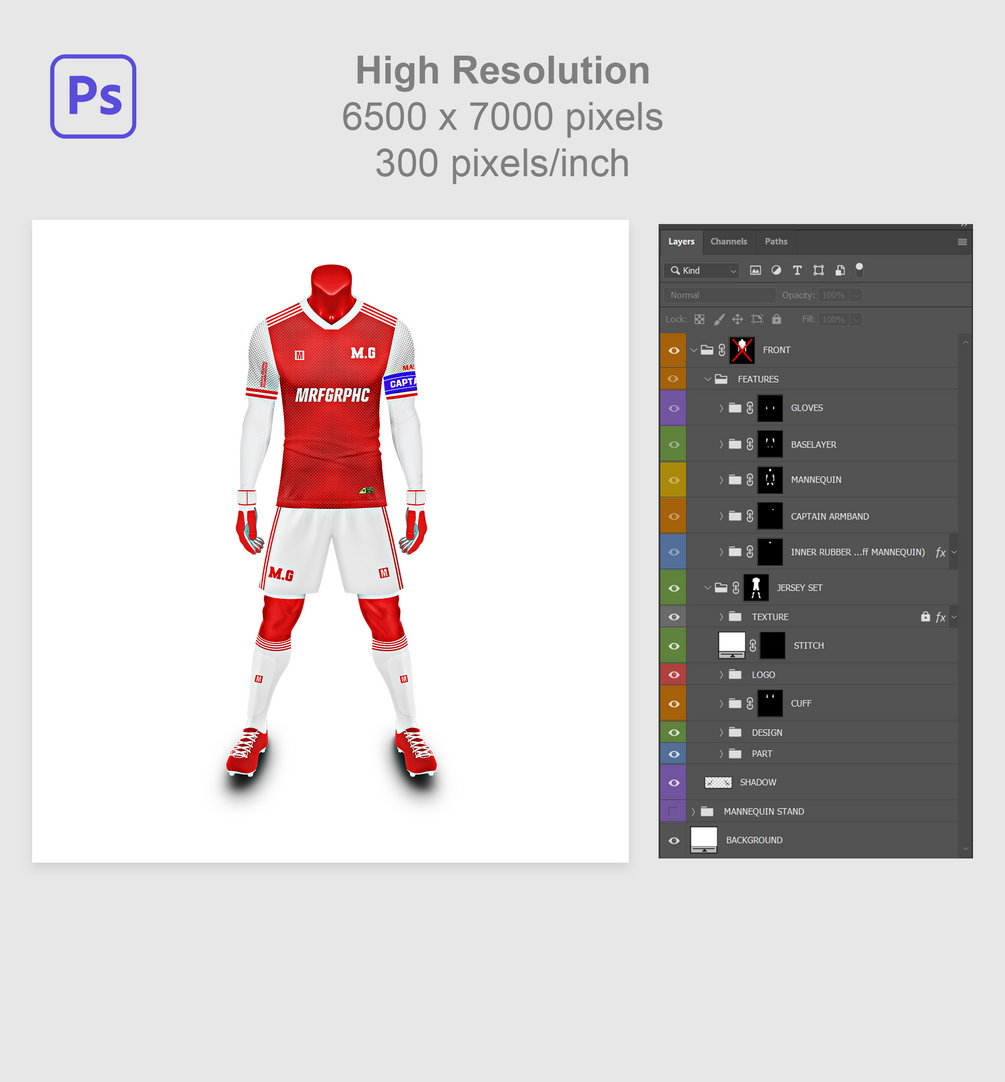1005x1082 pixels.
Task: Click the Fill 100% value field
Action: pos(834,319)
